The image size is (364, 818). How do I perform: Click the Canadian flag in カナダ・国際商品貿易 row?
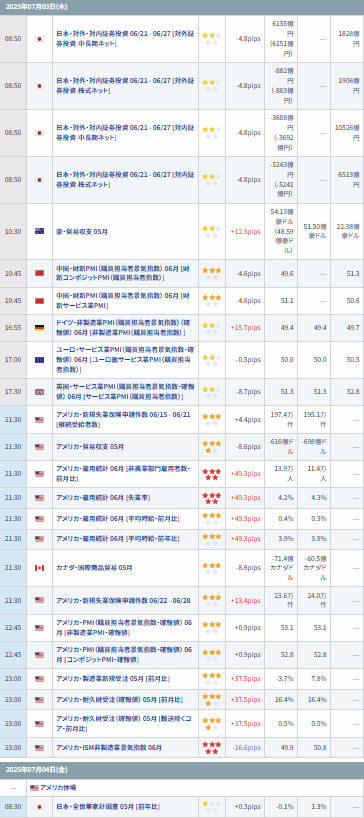point(39,568)
